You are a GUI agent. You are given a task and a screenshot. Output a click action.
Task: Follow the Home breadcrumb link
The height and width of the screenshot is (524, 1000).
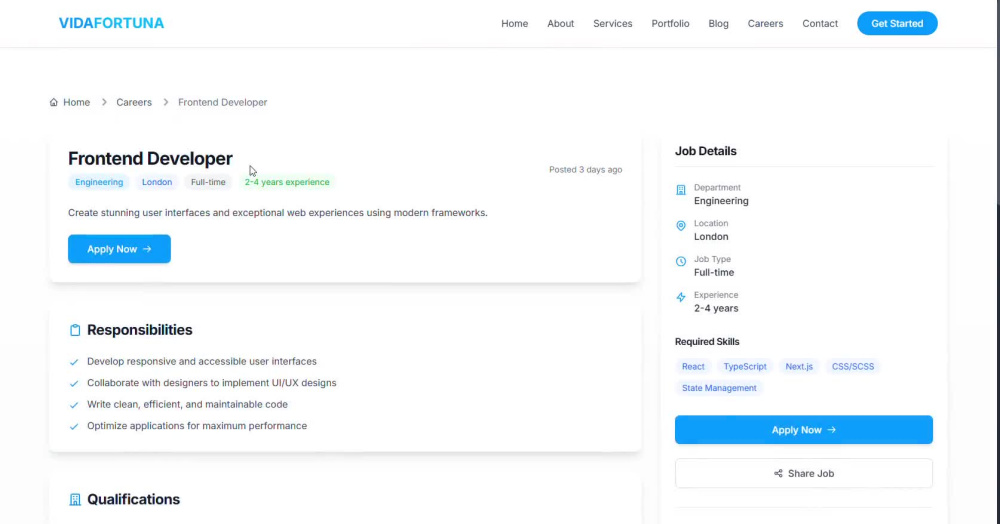(77, 102)
